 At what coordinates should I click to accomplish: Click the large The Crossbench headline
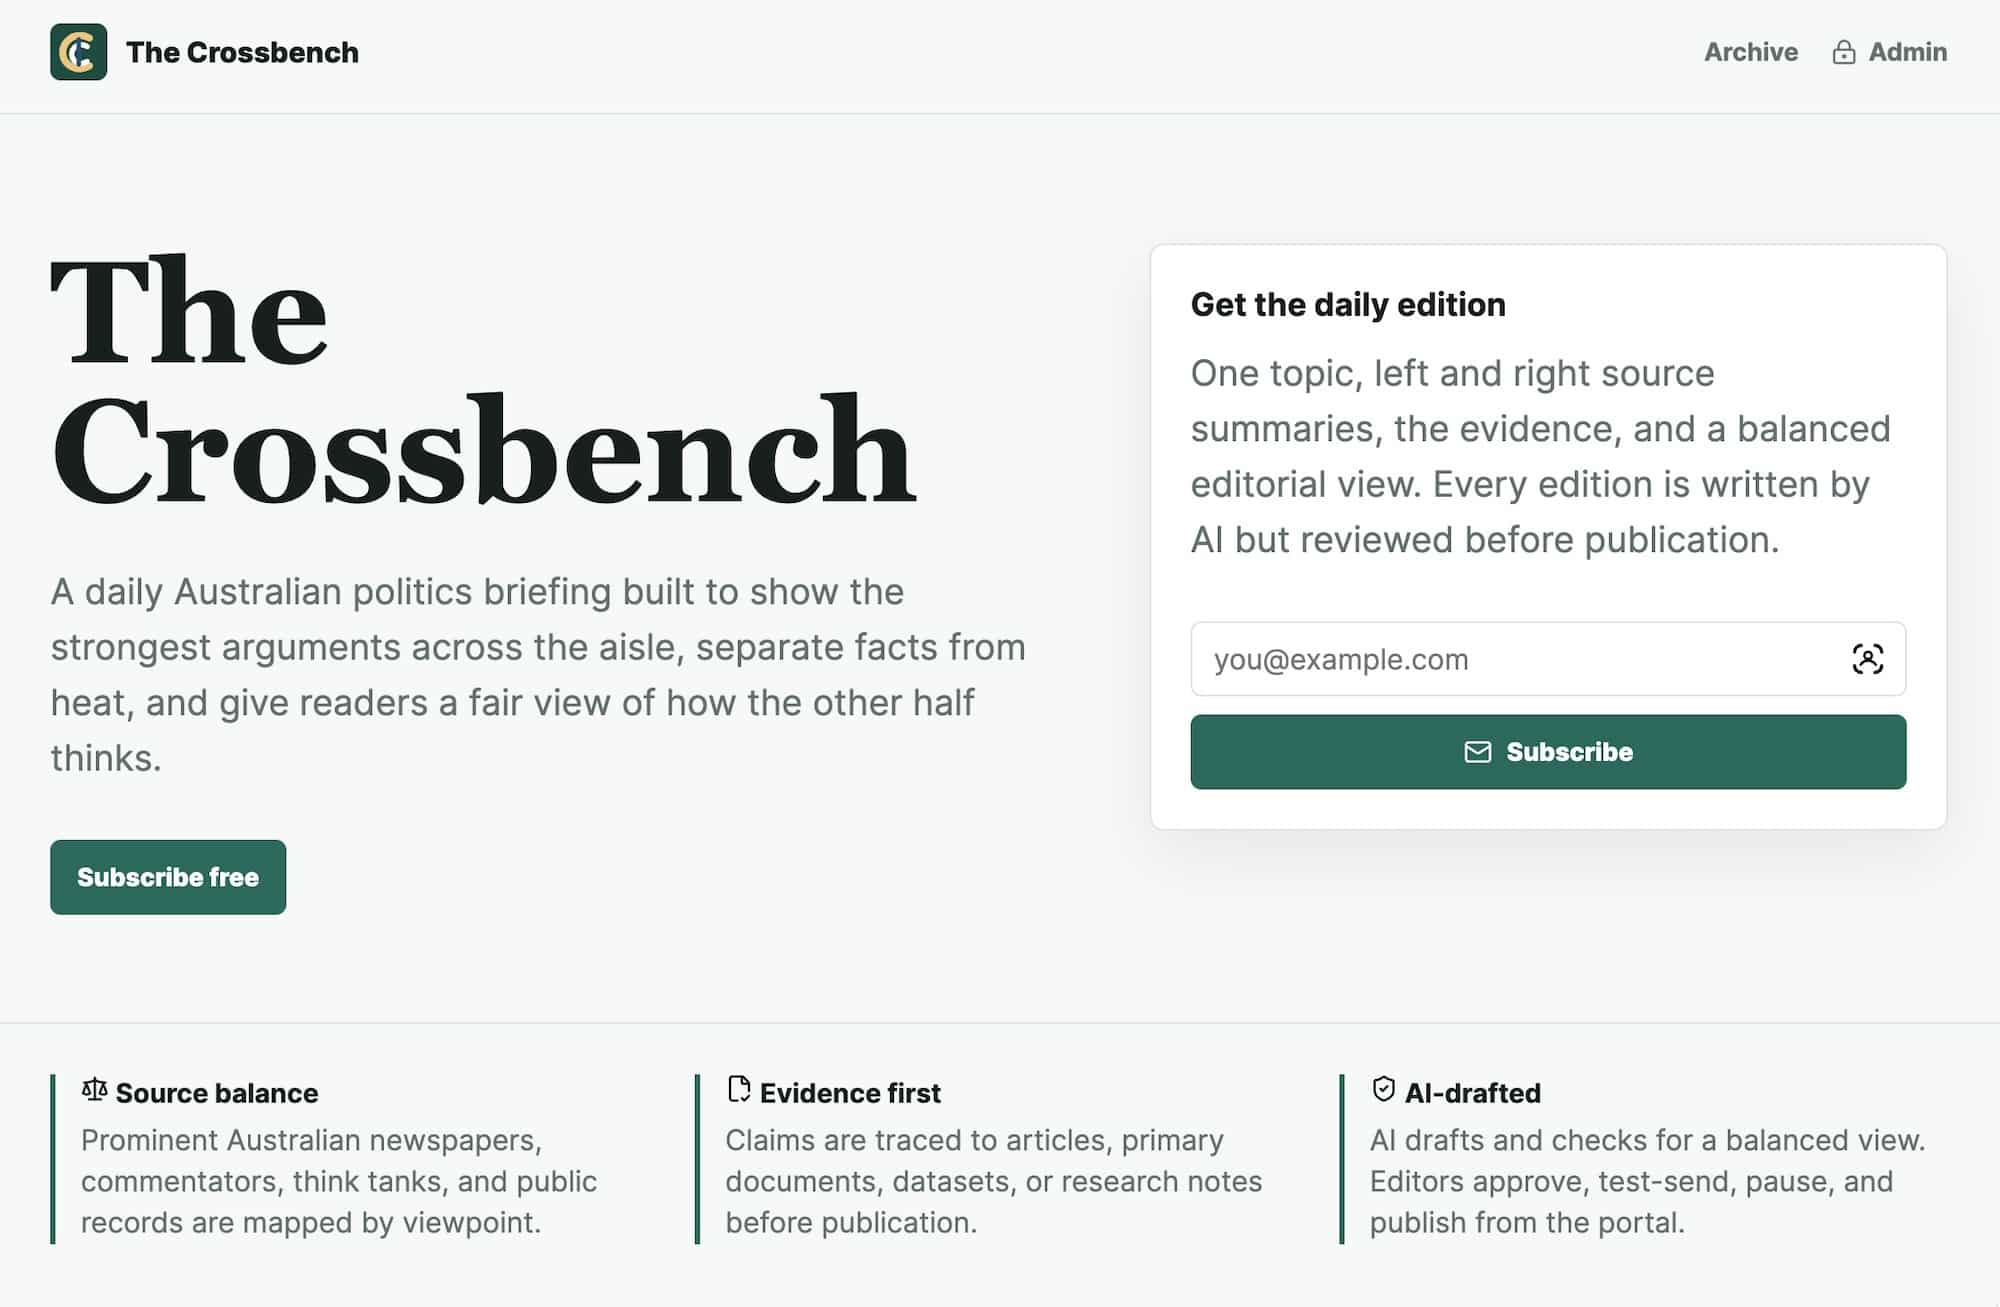(483, 380)
